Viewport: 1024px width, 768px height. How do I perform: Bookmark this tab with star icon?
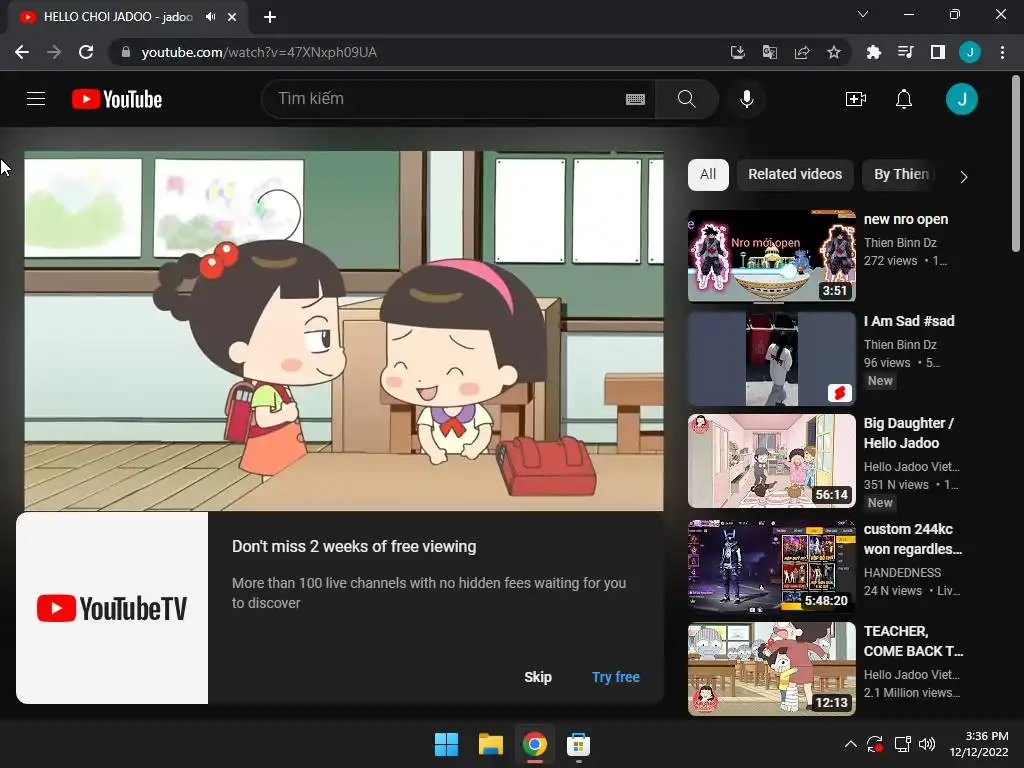coord(834,52)
